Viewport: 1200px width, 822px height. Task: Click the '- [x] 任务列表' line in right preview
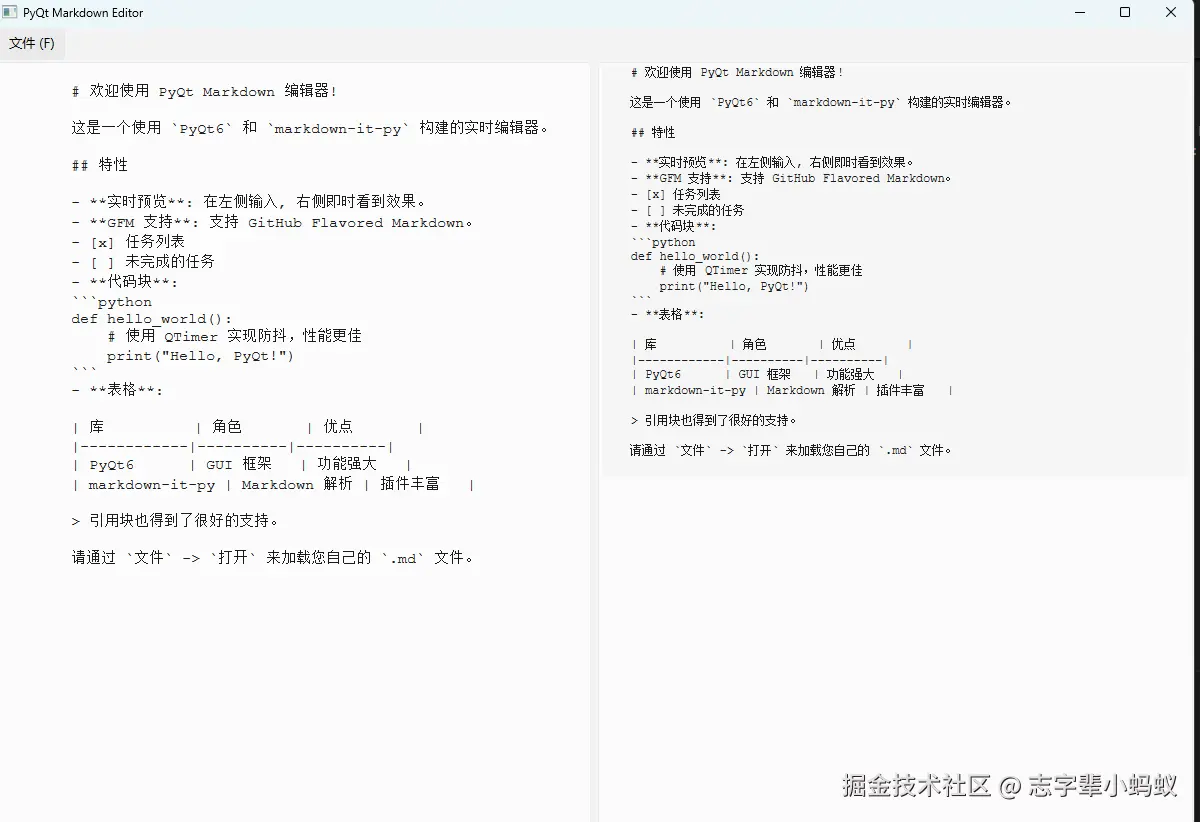coord(676,194)
